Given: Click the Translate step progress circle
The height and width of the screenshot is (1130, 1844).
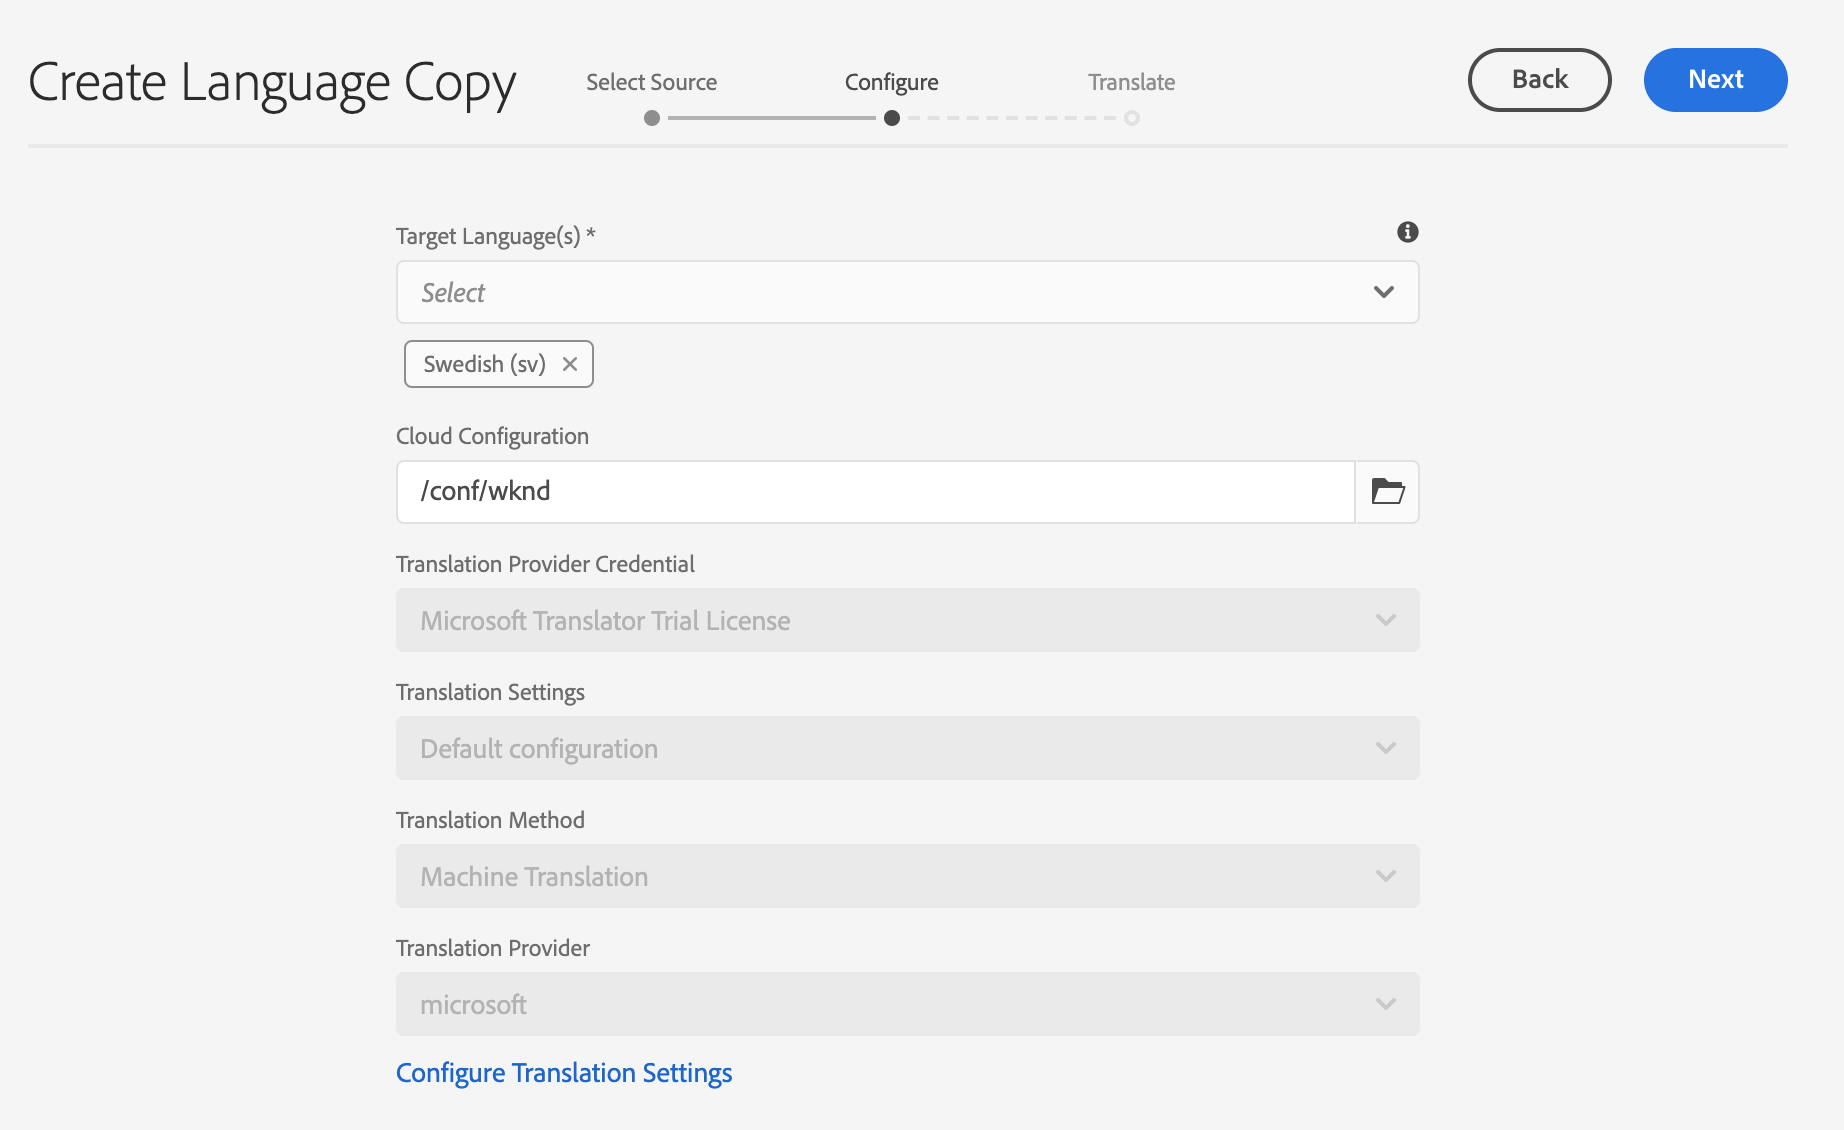Looking at the screenshot, I should click(x=1132, y=118).
